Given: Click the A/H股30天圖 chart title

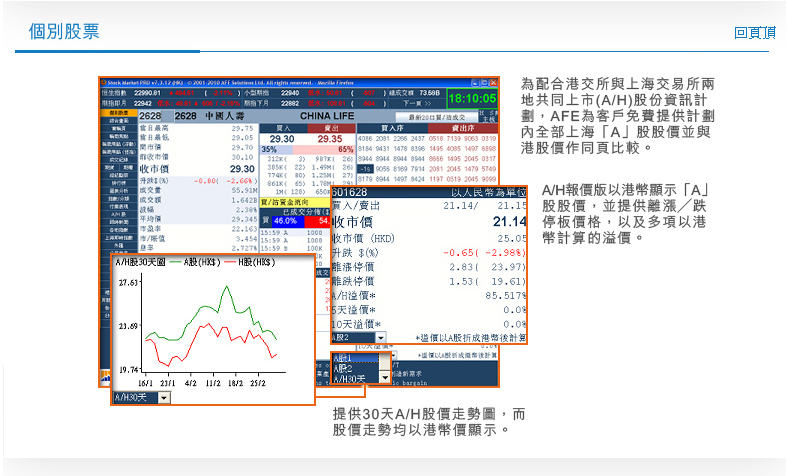Looking at the screenshot, I should [140, 262].
